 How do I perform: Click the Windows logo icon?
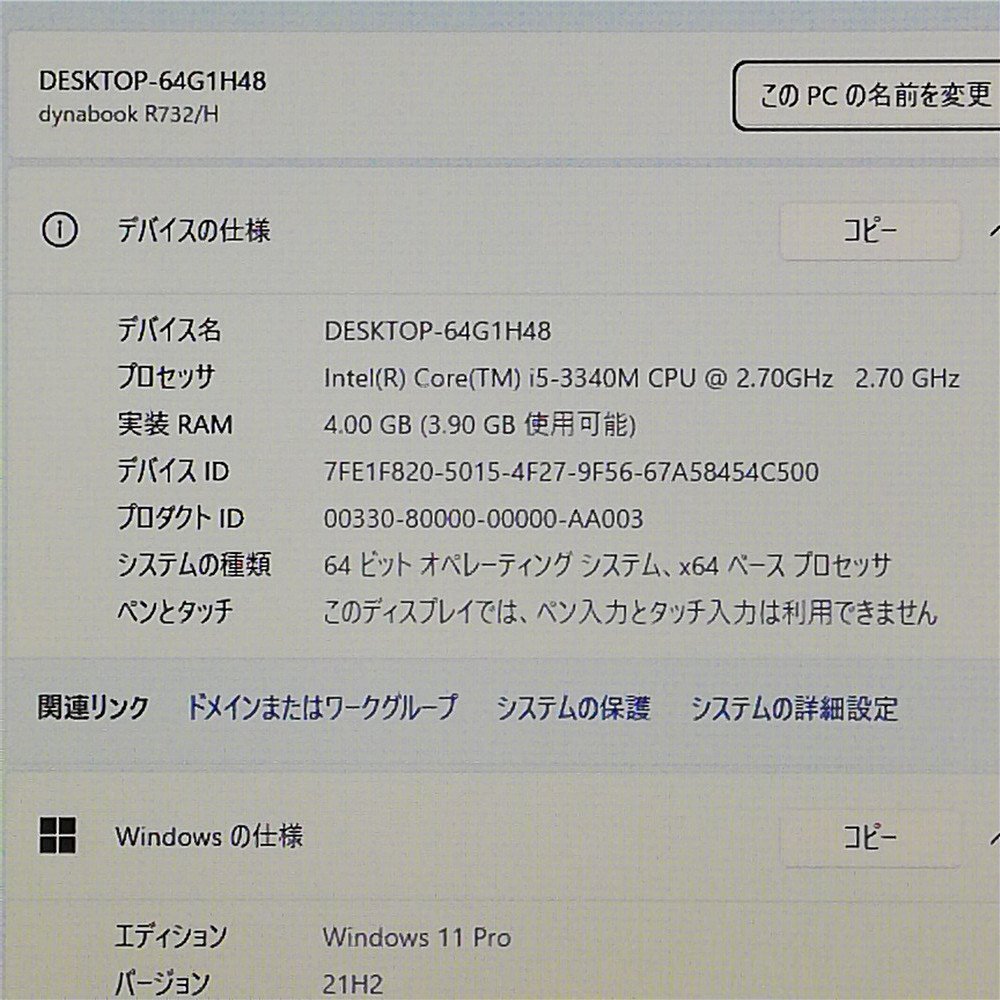point(57,835)
